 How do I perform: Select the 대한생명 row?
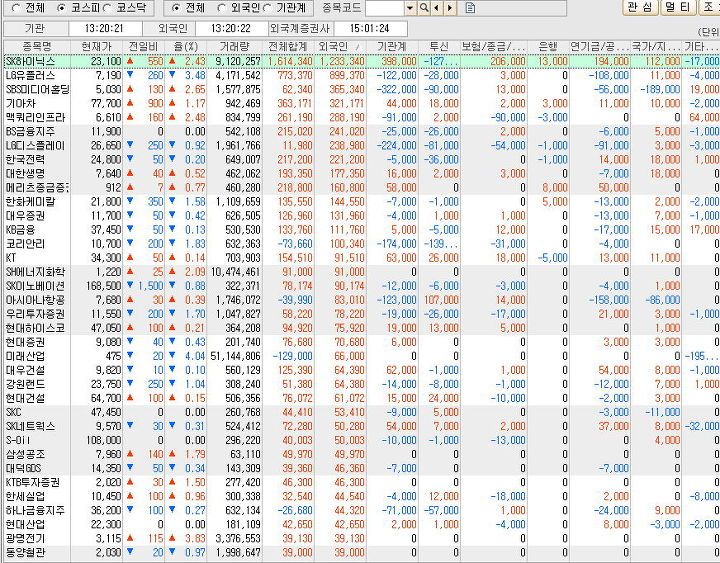click(362, 174)
